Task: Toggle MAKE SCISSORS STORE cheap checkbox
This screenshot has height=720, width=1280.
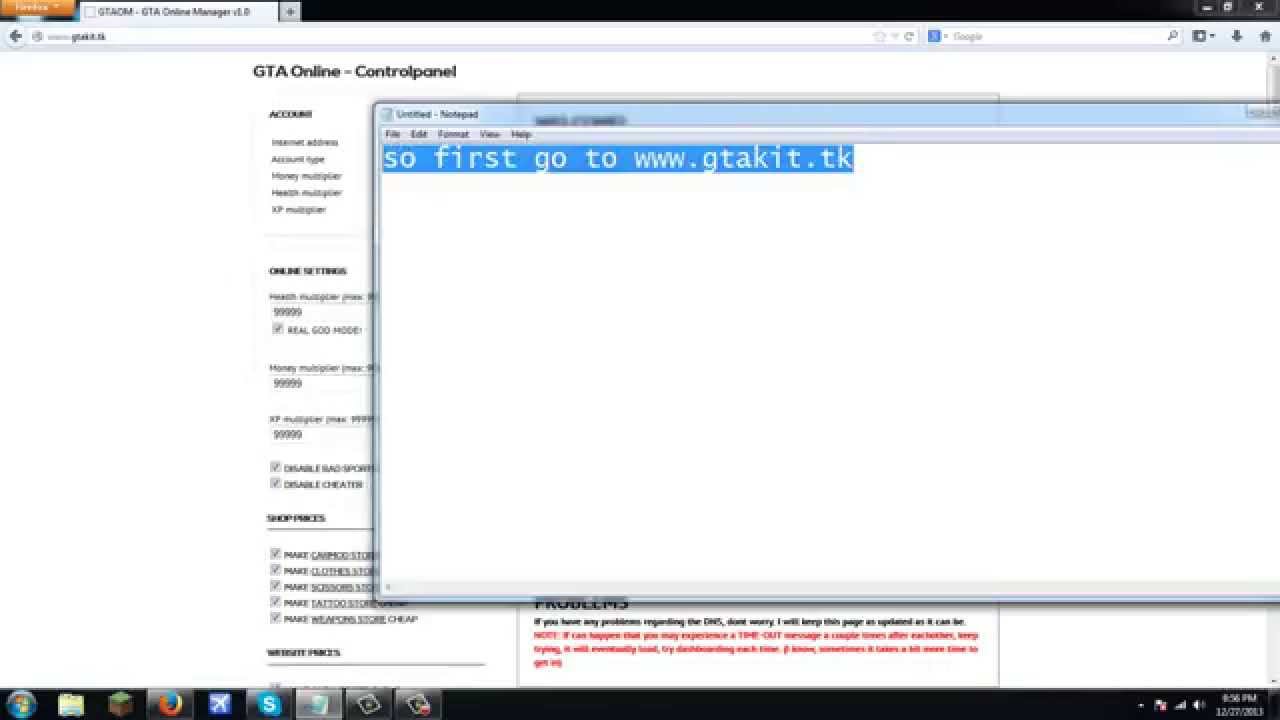Action: tap(276, 586)
